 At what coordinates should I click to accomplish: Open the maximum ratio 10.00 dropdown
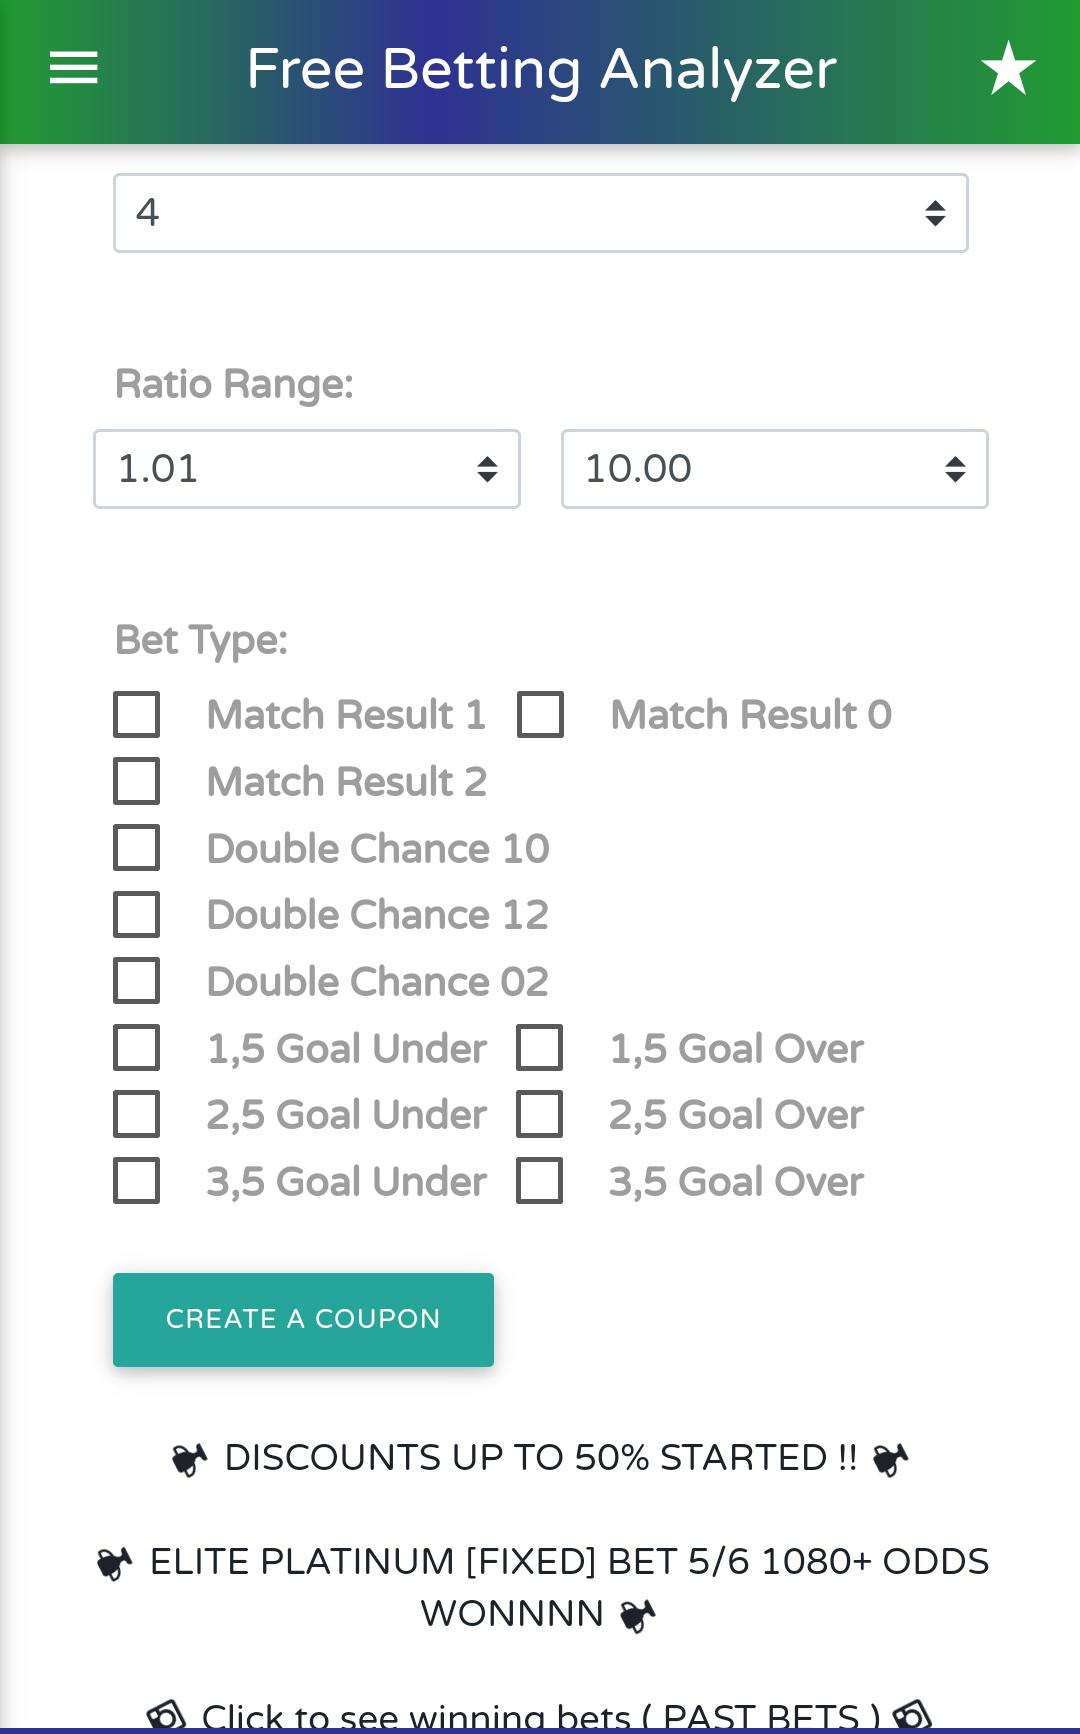775,469
